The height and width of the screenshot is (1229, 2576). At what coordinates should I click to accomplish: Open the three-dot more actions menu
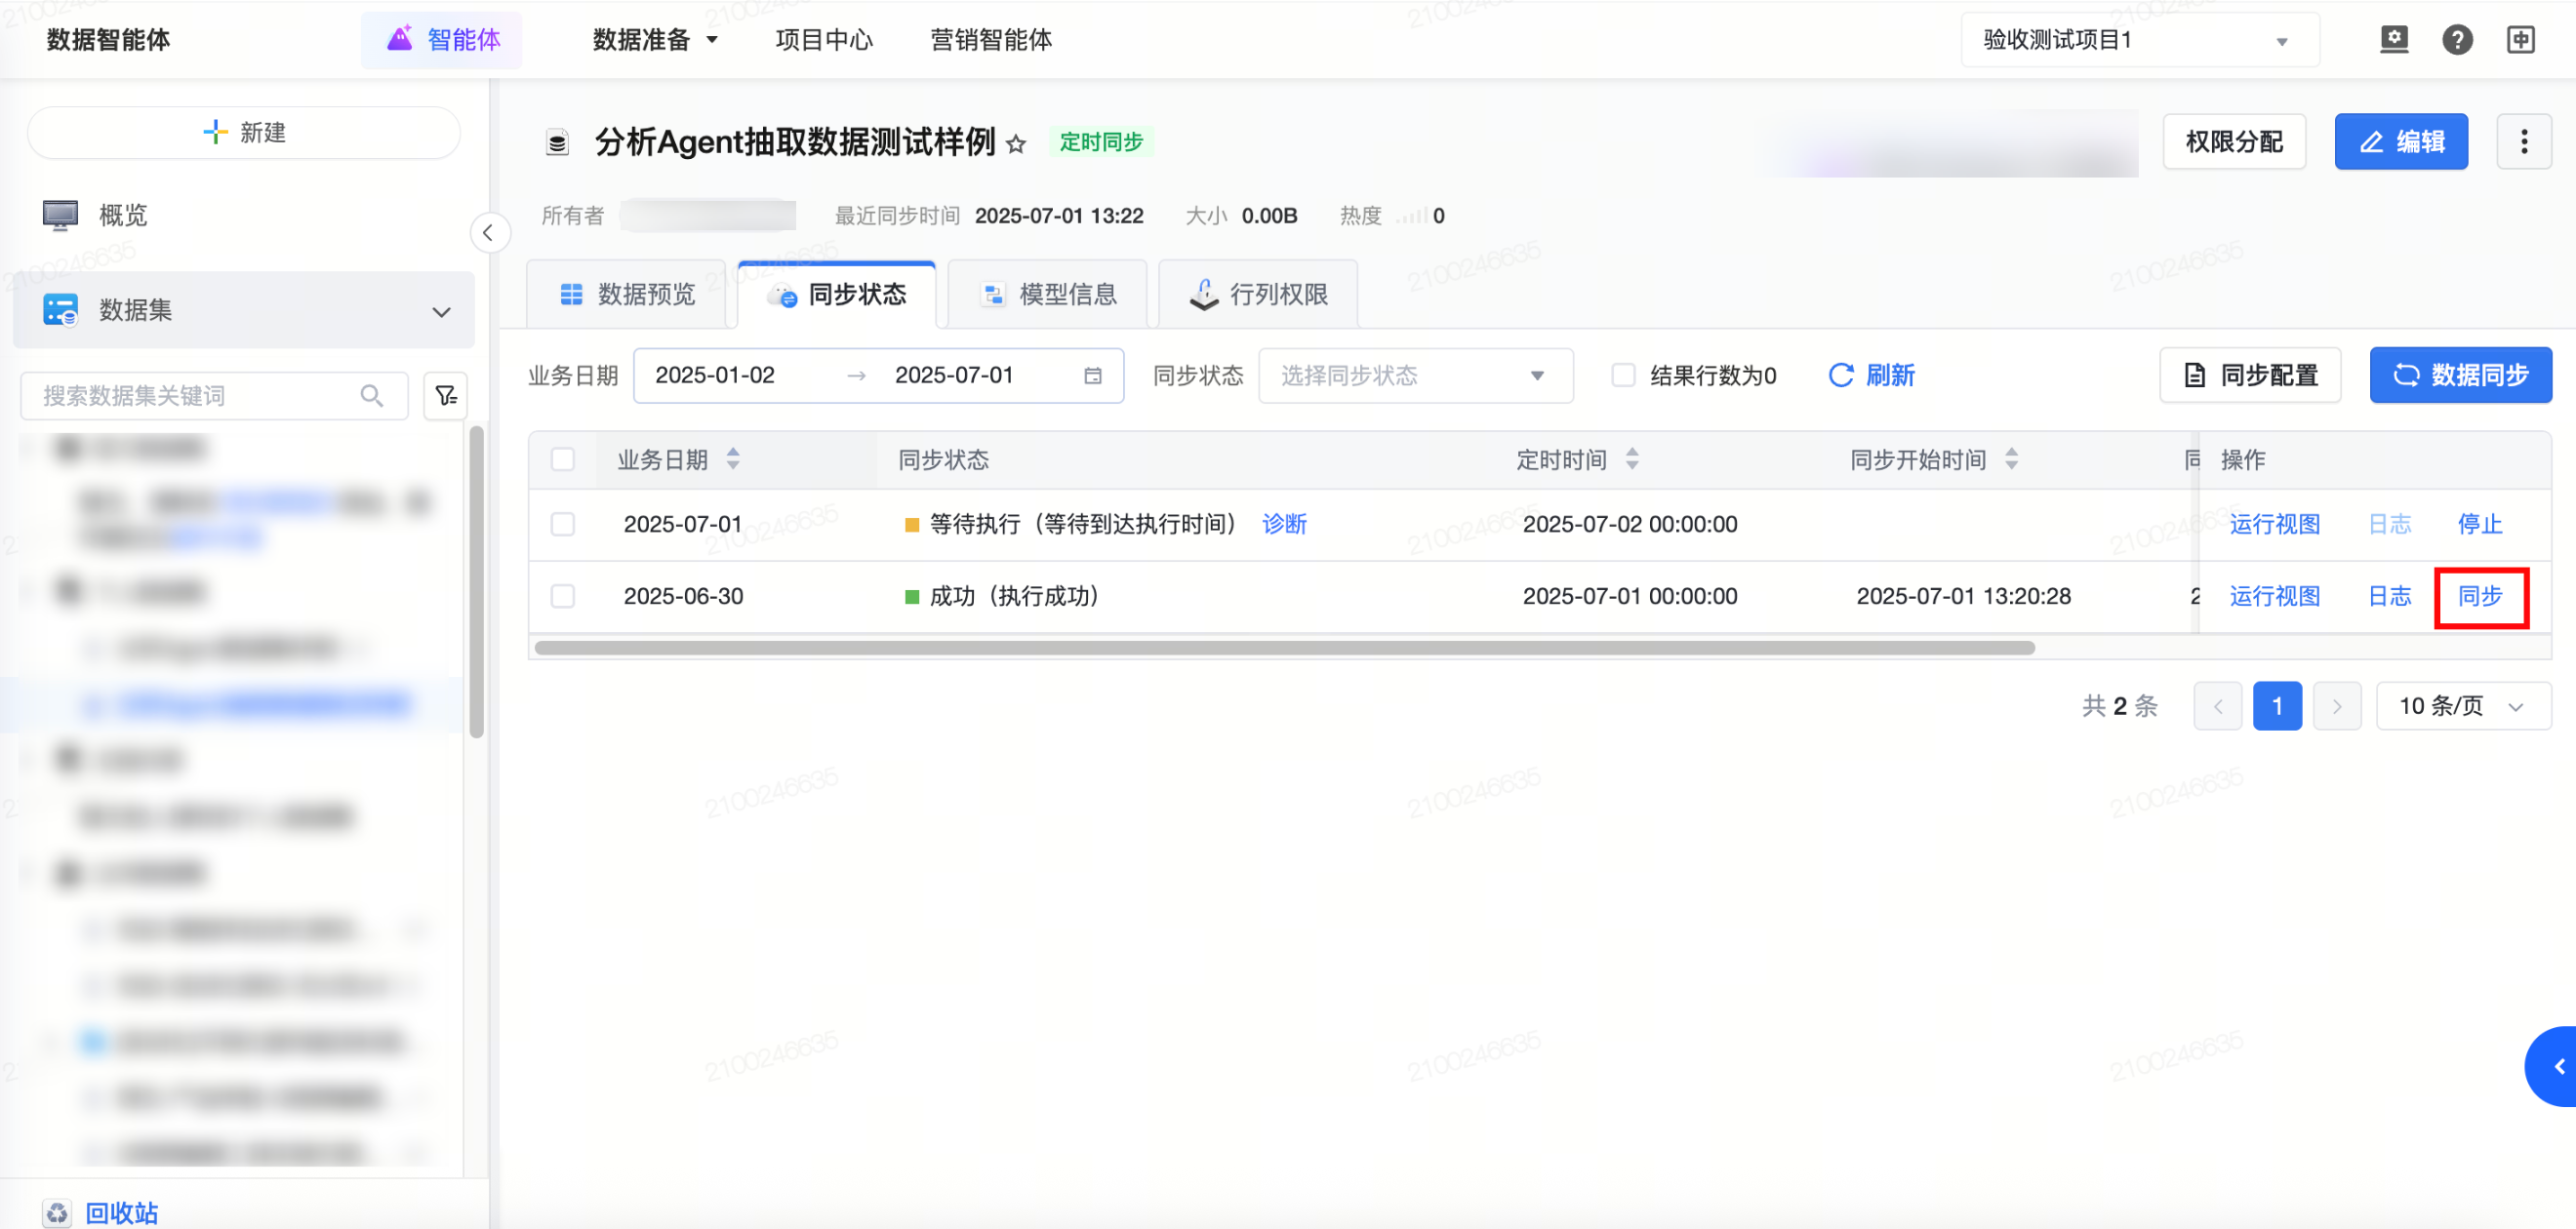tap(2523, 142)
